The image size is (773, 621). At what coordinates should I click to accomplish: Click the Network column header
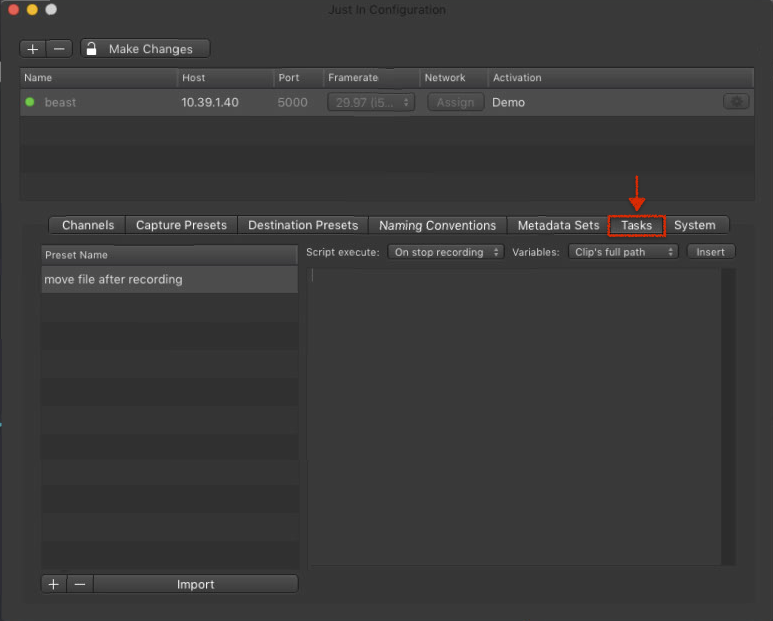click(x=454, y=78)
